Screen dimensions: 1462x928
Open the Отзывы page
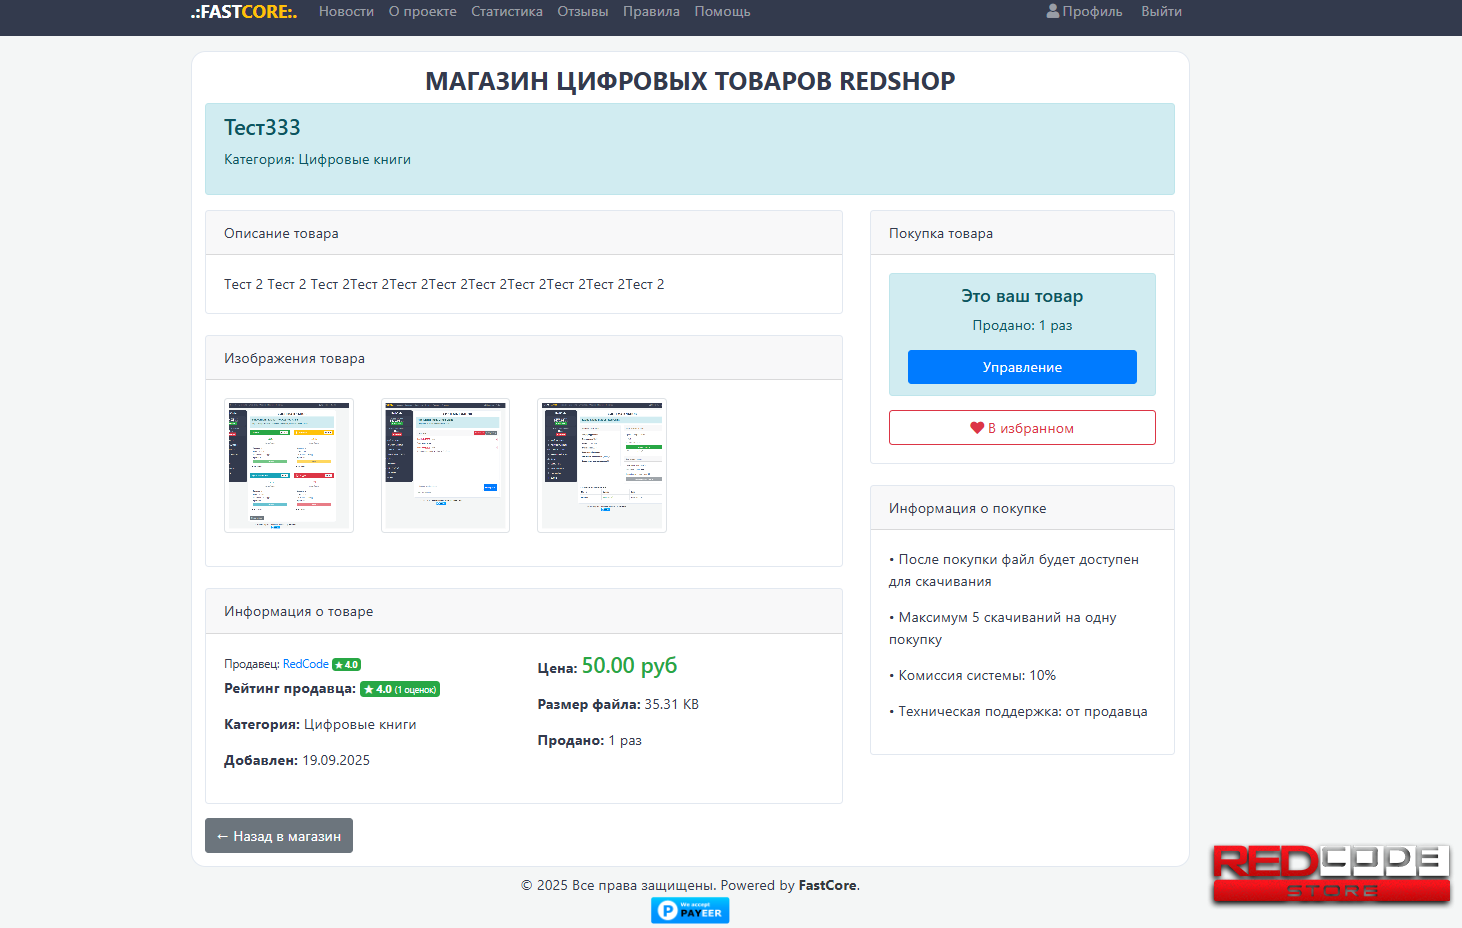click(583, 12)
